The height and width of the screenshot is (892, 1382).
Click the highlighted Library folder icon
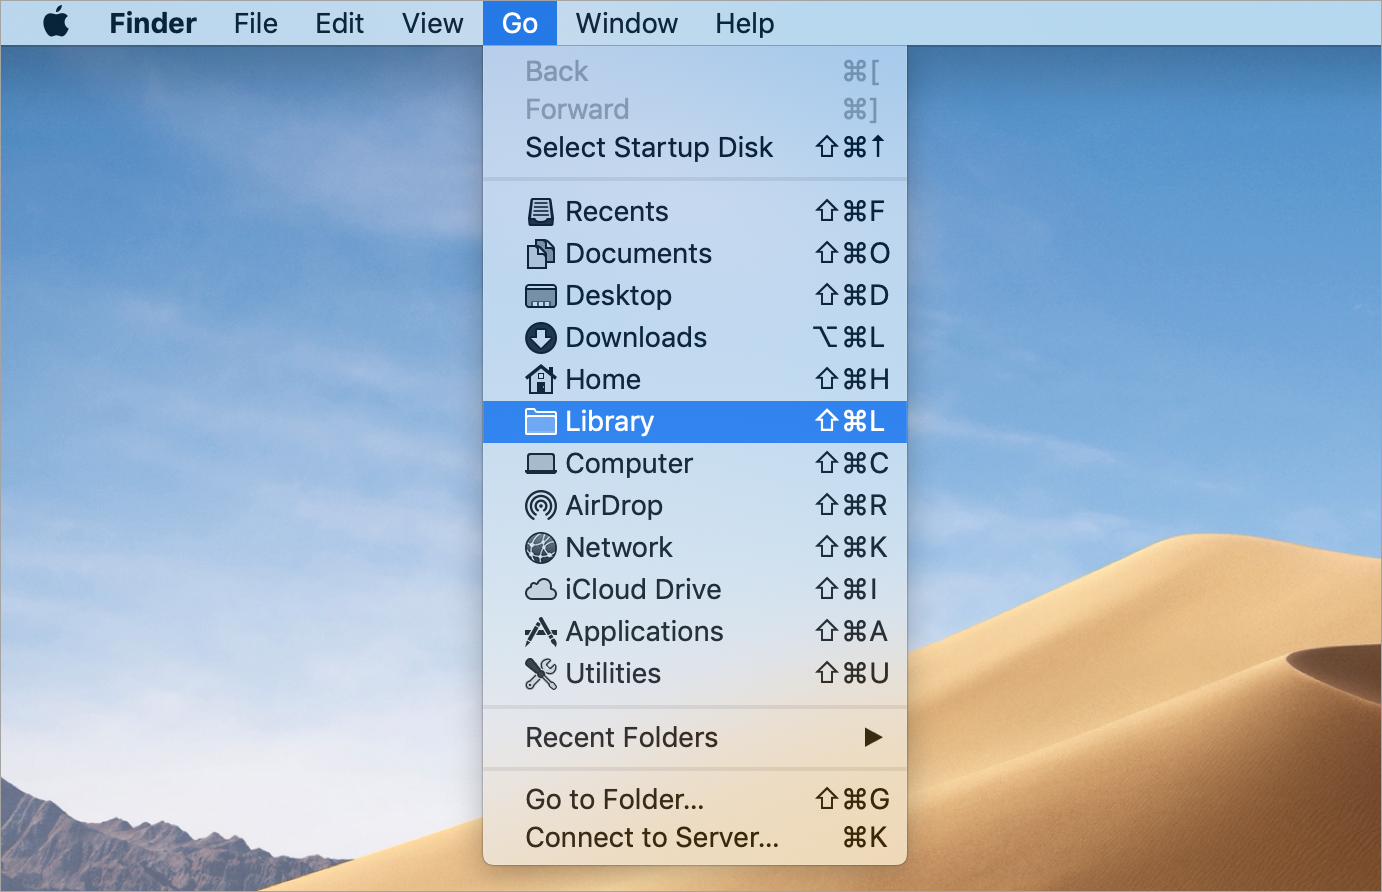(541, 422)
